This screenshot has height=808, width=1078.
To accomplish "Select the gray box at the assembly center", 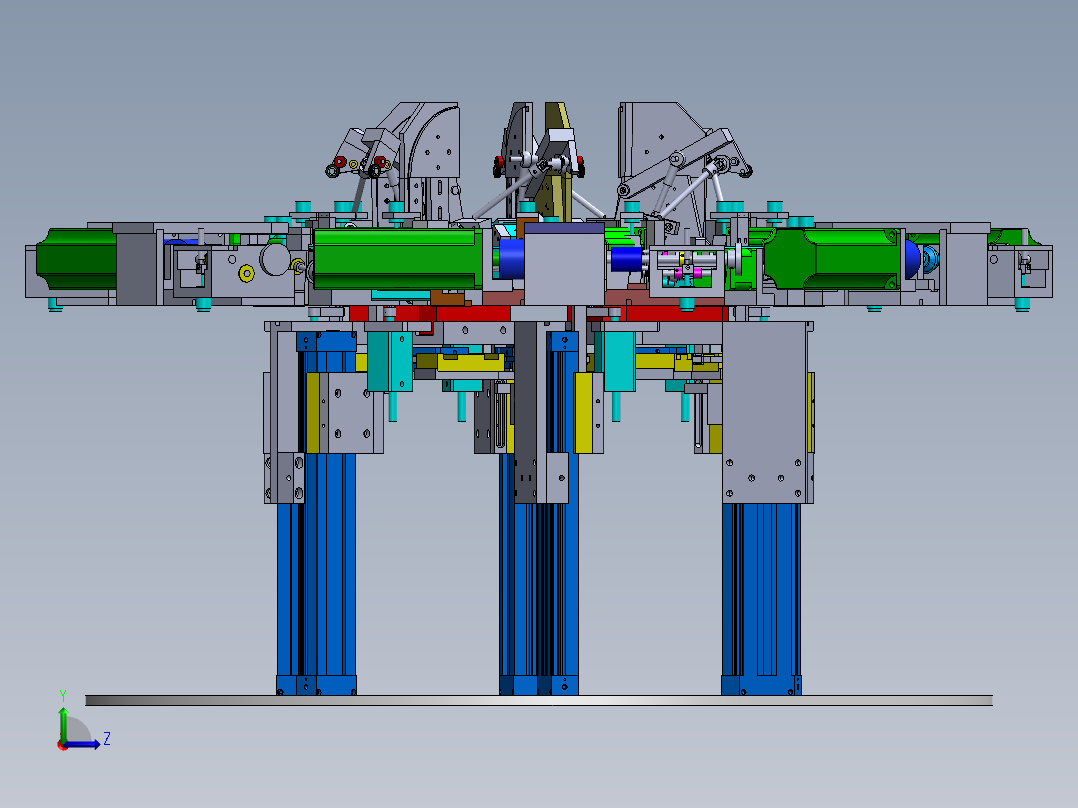I will (564, 265).
